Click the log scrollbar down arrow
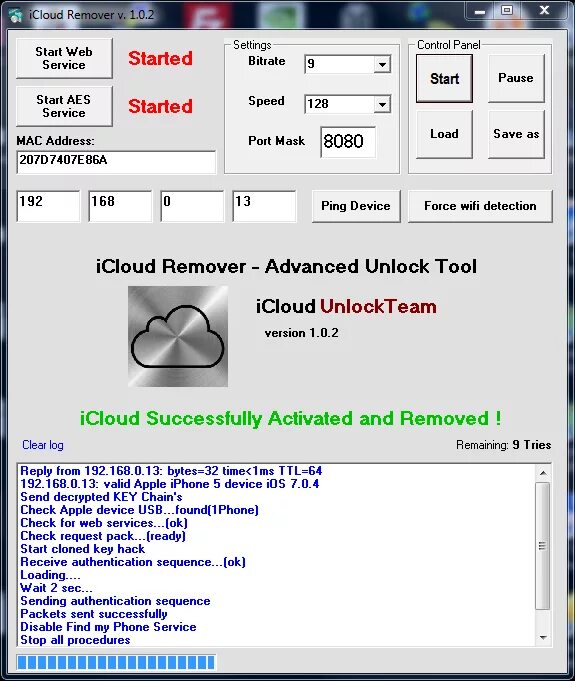This screenshot has width=575, height=681. [x=543, y=638]
